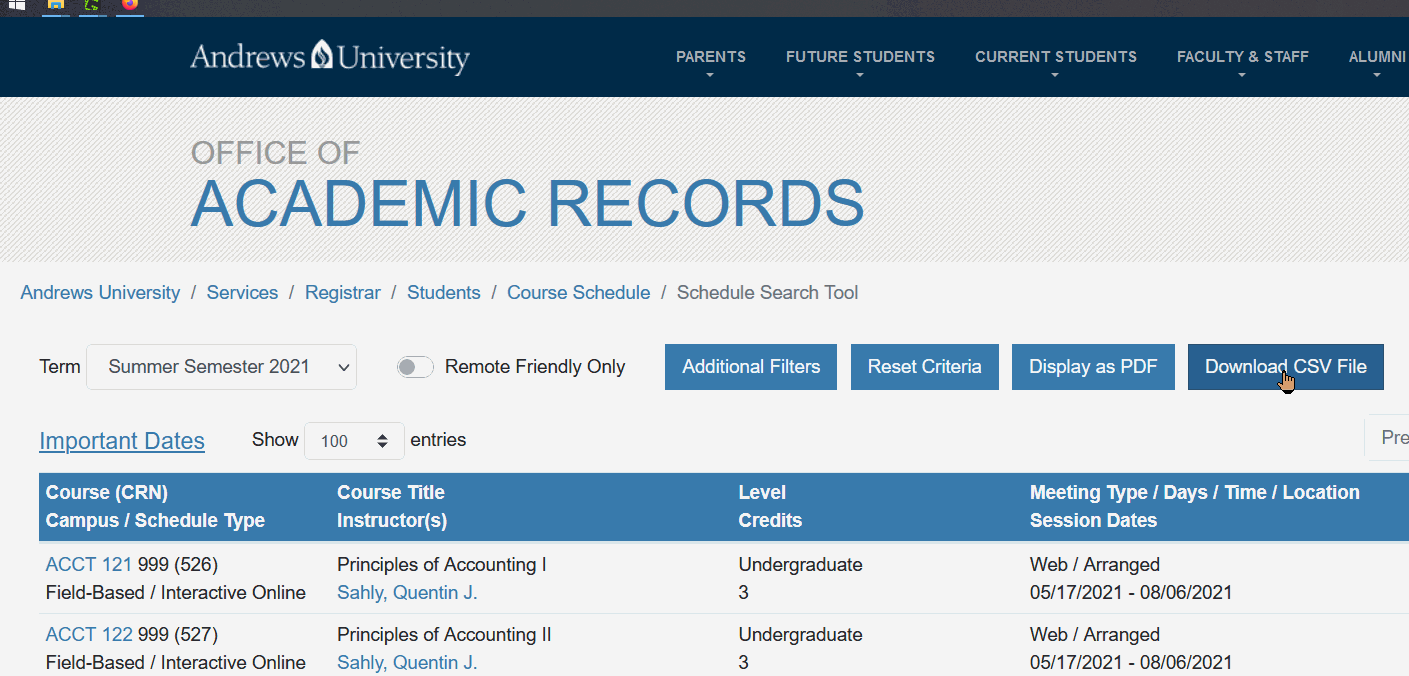Switch to Firefox in the taskbar
This screenshot has width=1409, height=676.
tap(130, 5)
